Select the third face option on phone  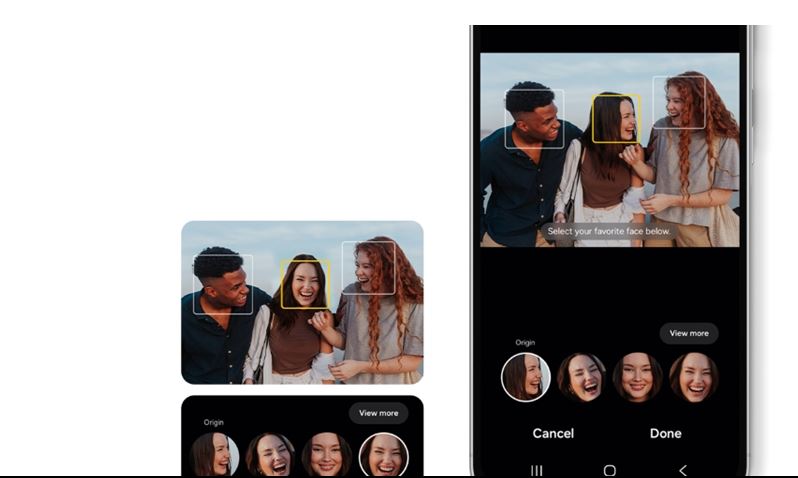pyautogui.click(x=637, y=377)
